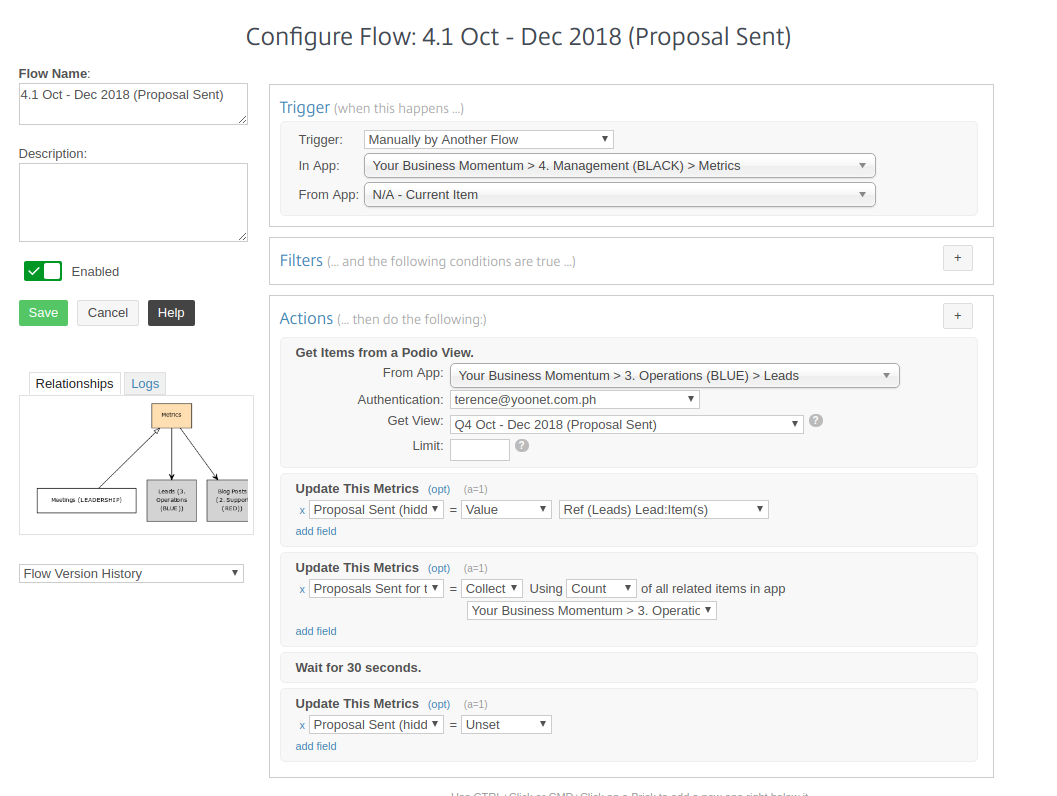1057x796 pixels.
Task: Toggle the Enabled switch off
Action: [x=43, y=271]
